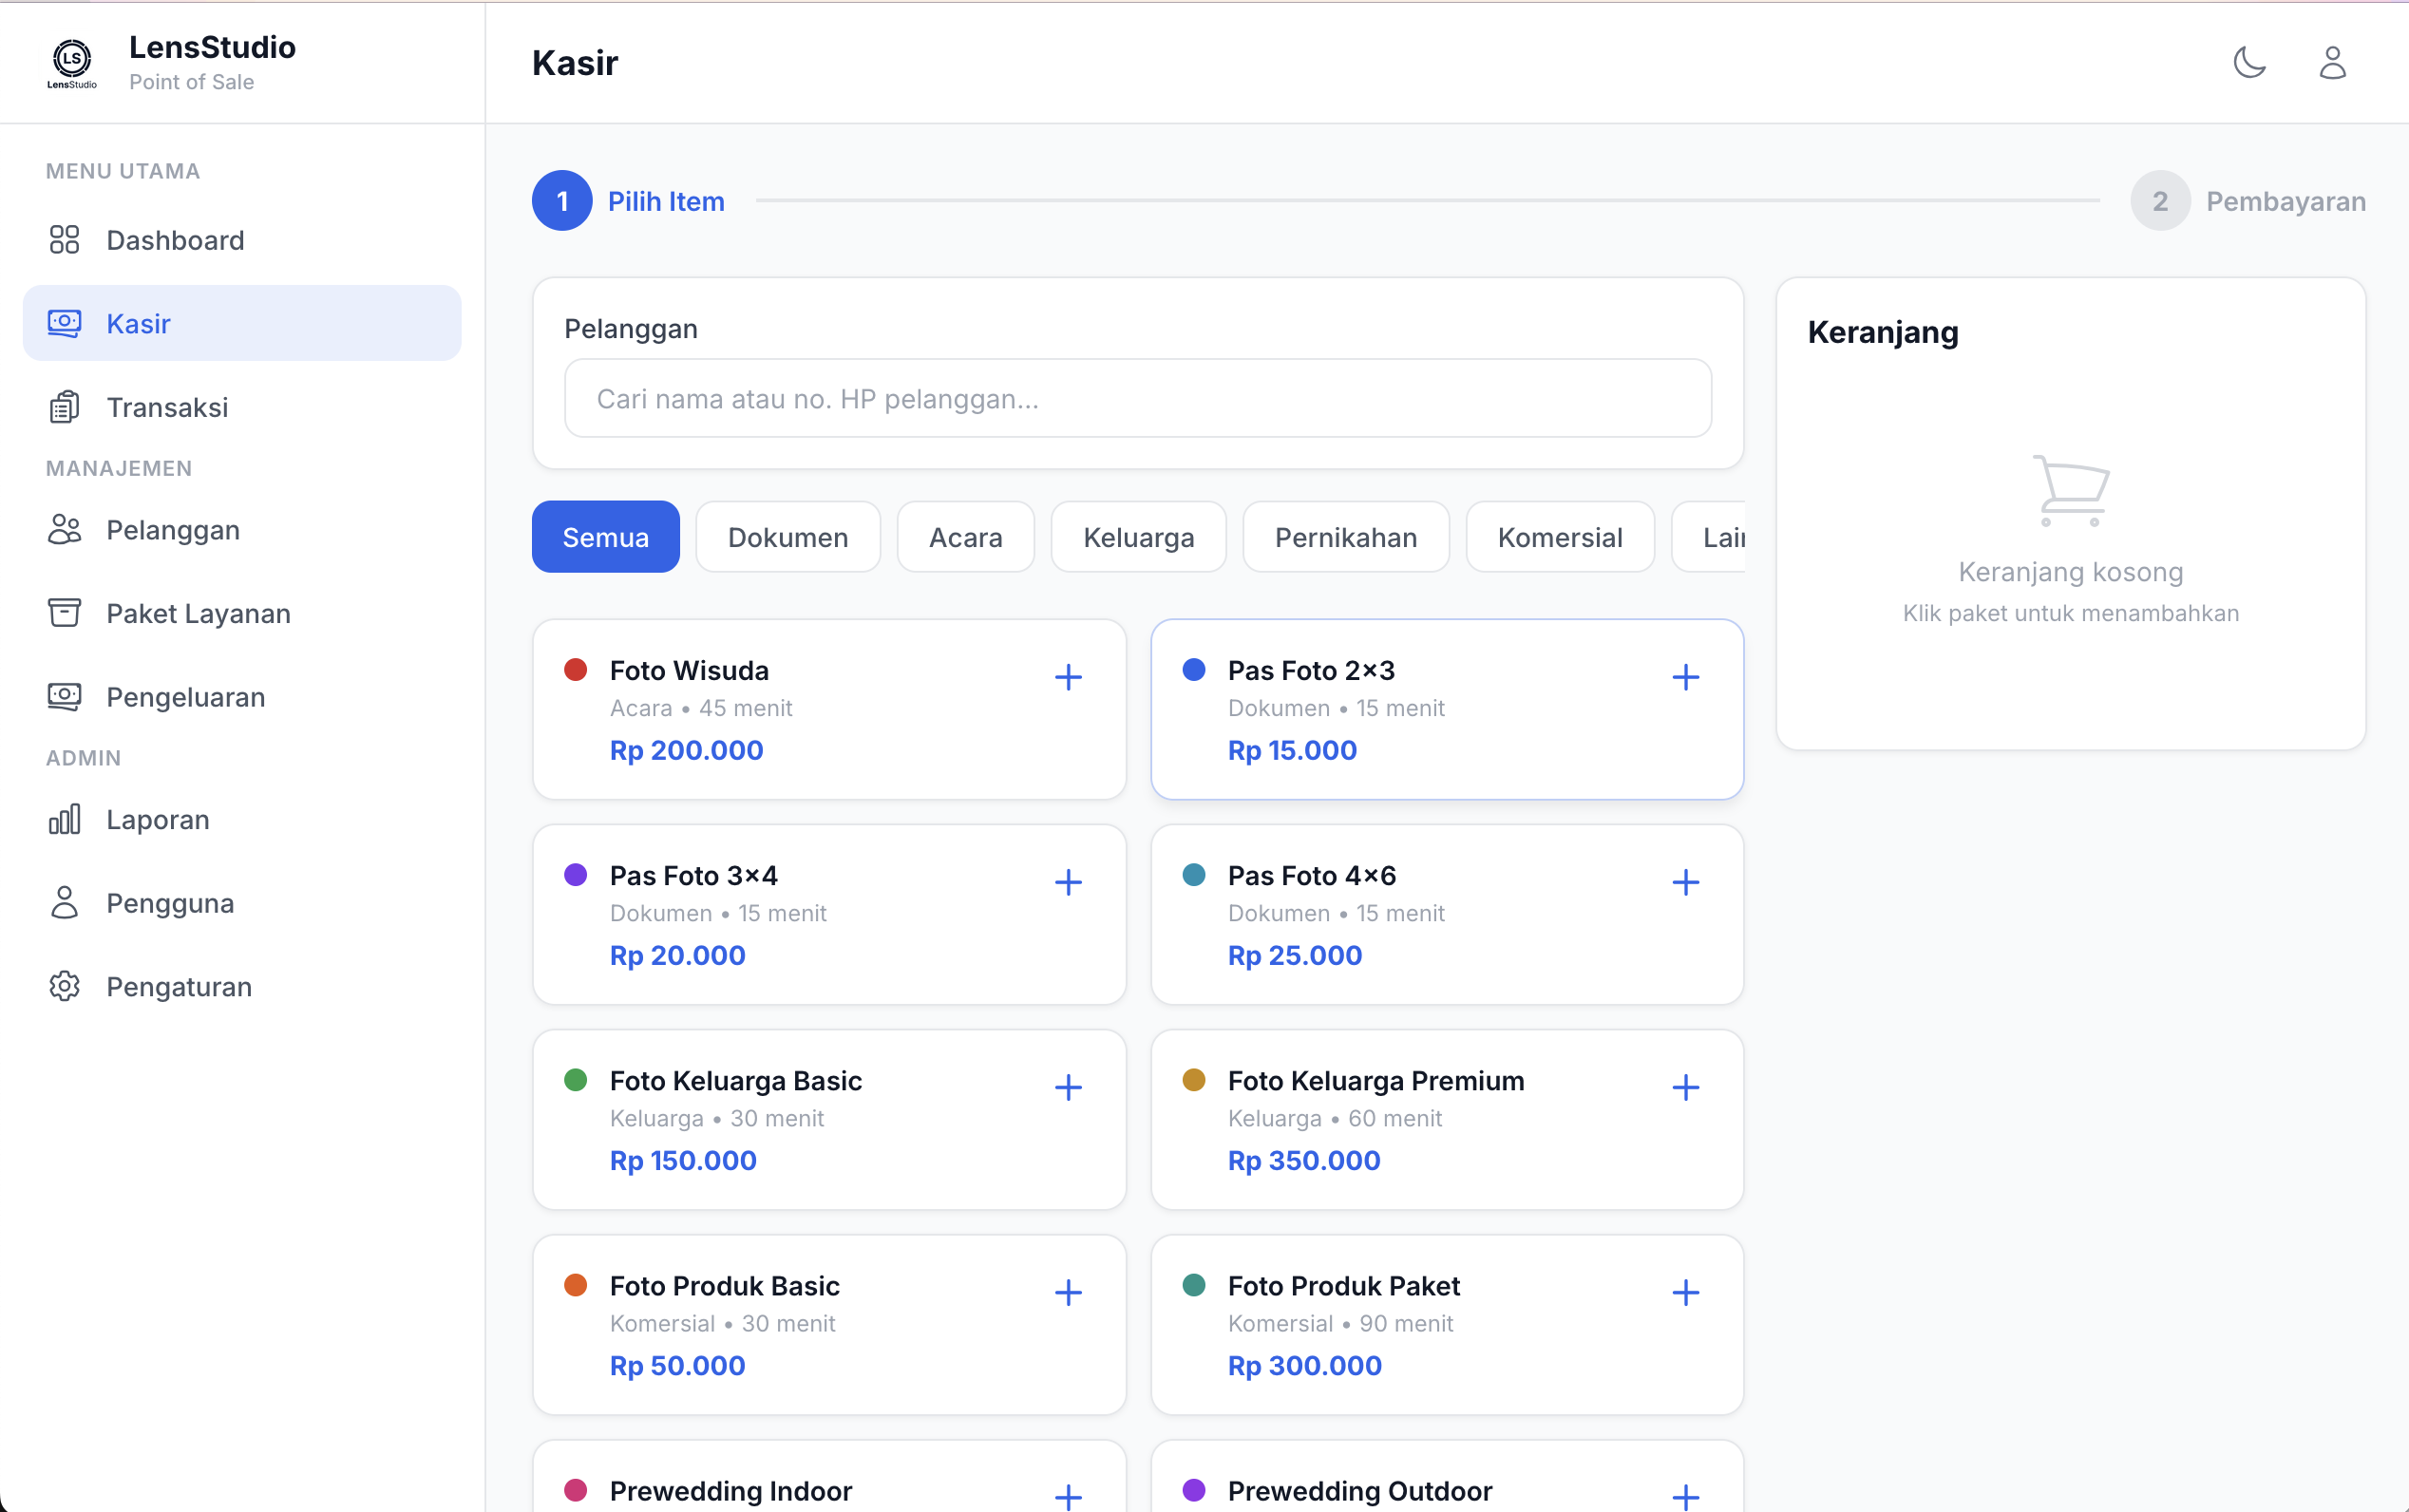Add Pas Foto 2×3 with plus icon
2409x1512 pixels.
click(x=1685, y=677)
